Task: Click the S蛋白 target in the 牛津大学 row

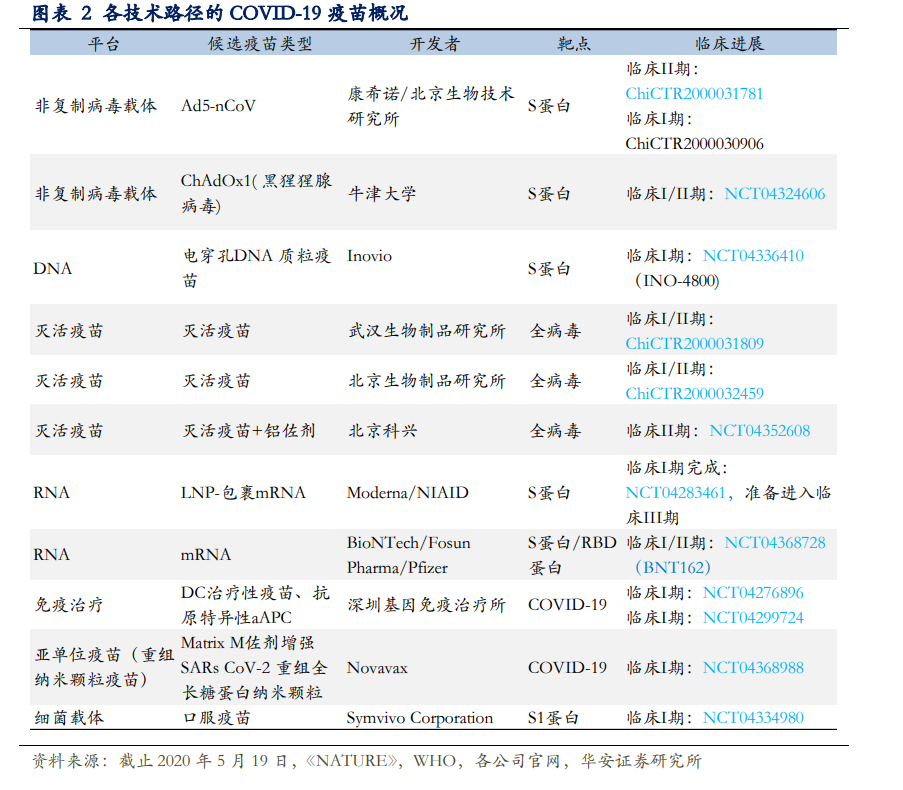Action: coord(549,193)
